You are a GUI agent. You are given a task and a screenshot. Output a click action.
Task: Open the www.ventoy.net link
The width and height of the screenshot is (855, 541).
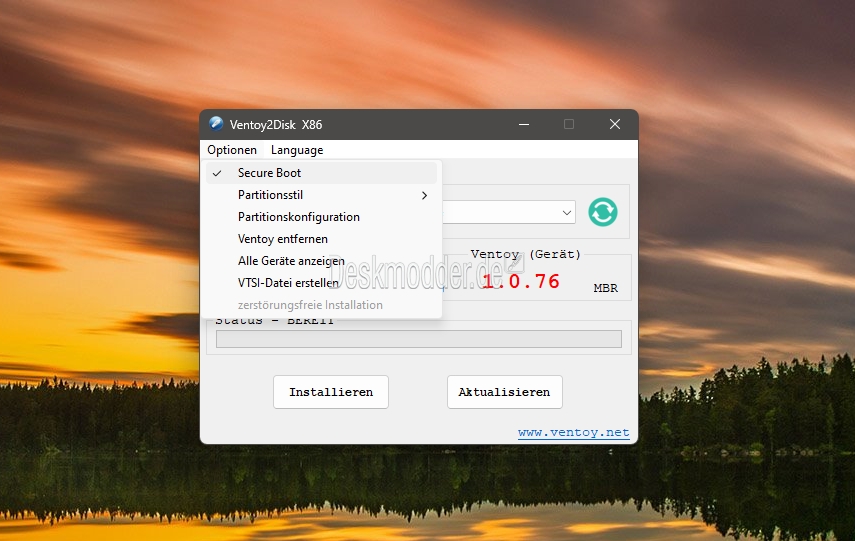[x=574, y=432]
